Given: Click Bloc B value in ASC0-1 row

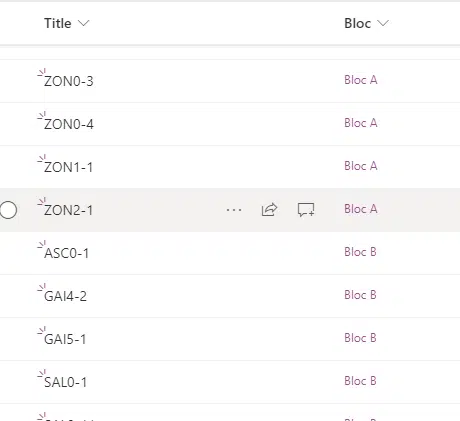Looking at the screenshot, I should click(x=360, y=252).
